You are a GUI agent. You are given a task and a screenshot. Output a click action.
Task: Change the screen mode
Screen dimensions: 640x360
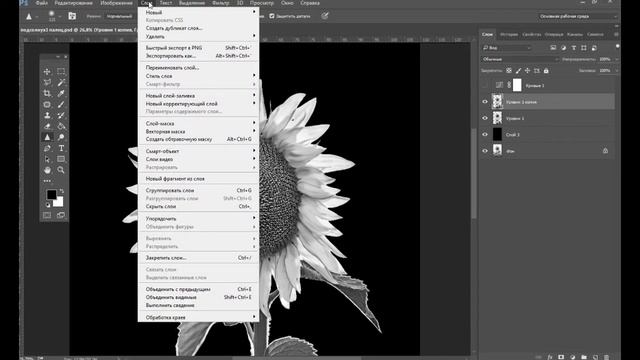(61, 215)
